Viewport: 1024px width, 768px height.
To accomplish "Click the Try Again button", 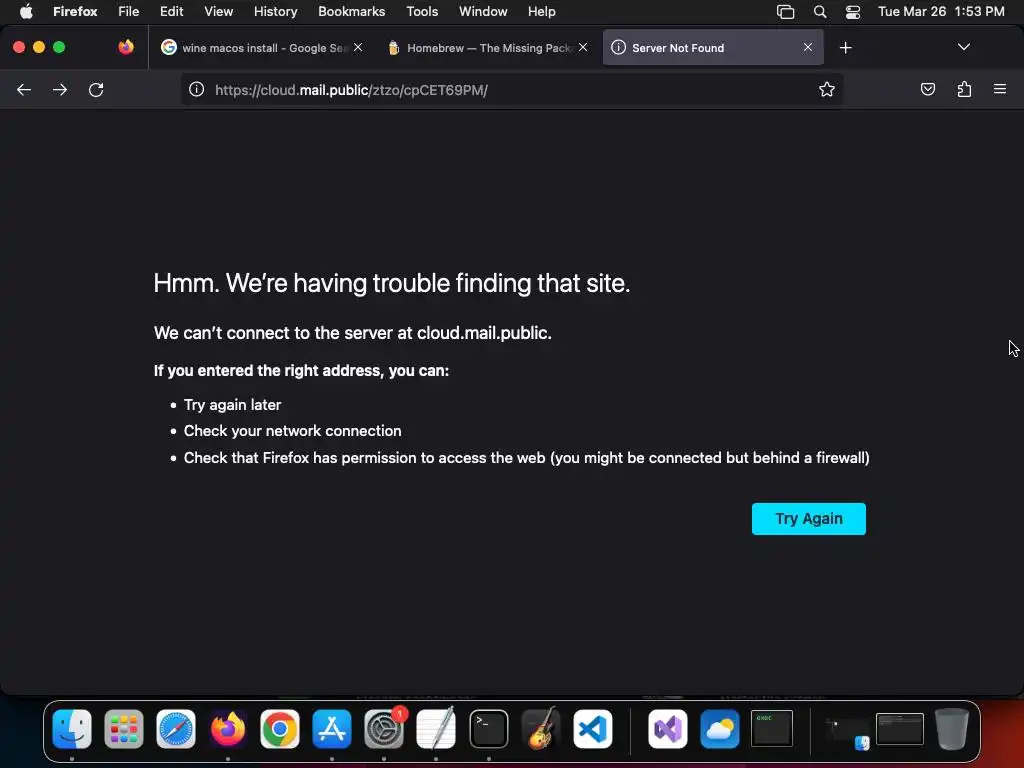I will pyautogui.click(x=808, y=519).
